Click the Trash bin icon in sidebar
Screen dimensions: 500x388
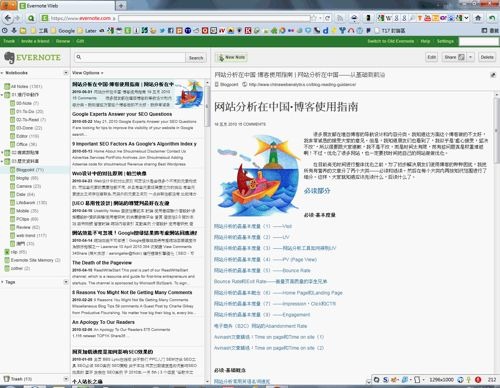click(7, 379)
